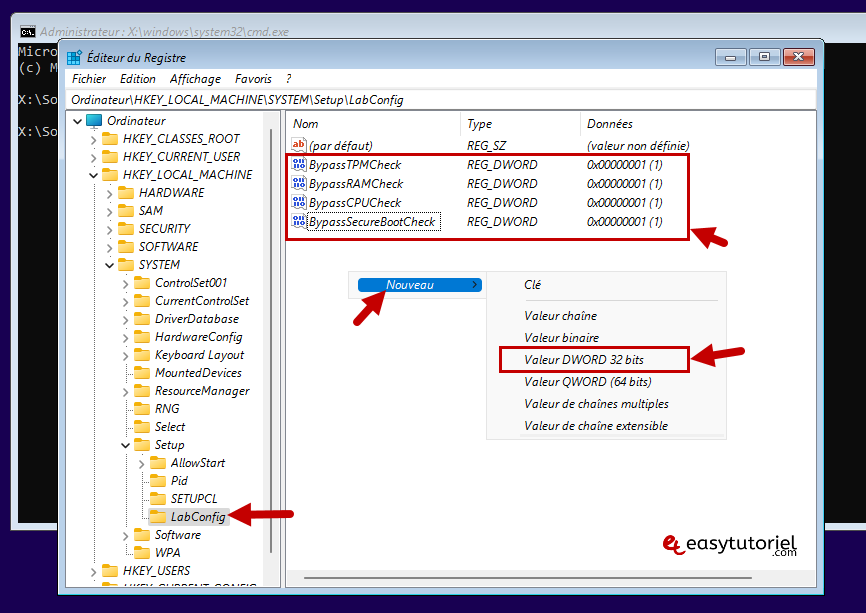Select Clé in the Nouveau submenu
This screenshot has width=866, height=613.
coord(533,285)
